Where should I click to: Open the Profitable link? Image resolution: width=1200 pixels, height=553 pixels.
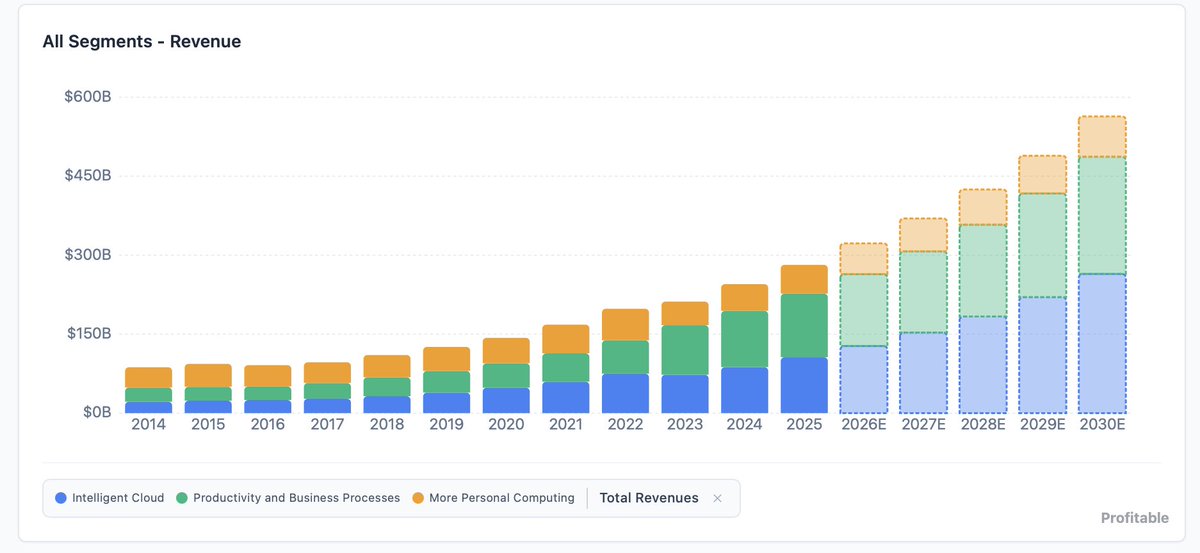tap(1134, 518)
